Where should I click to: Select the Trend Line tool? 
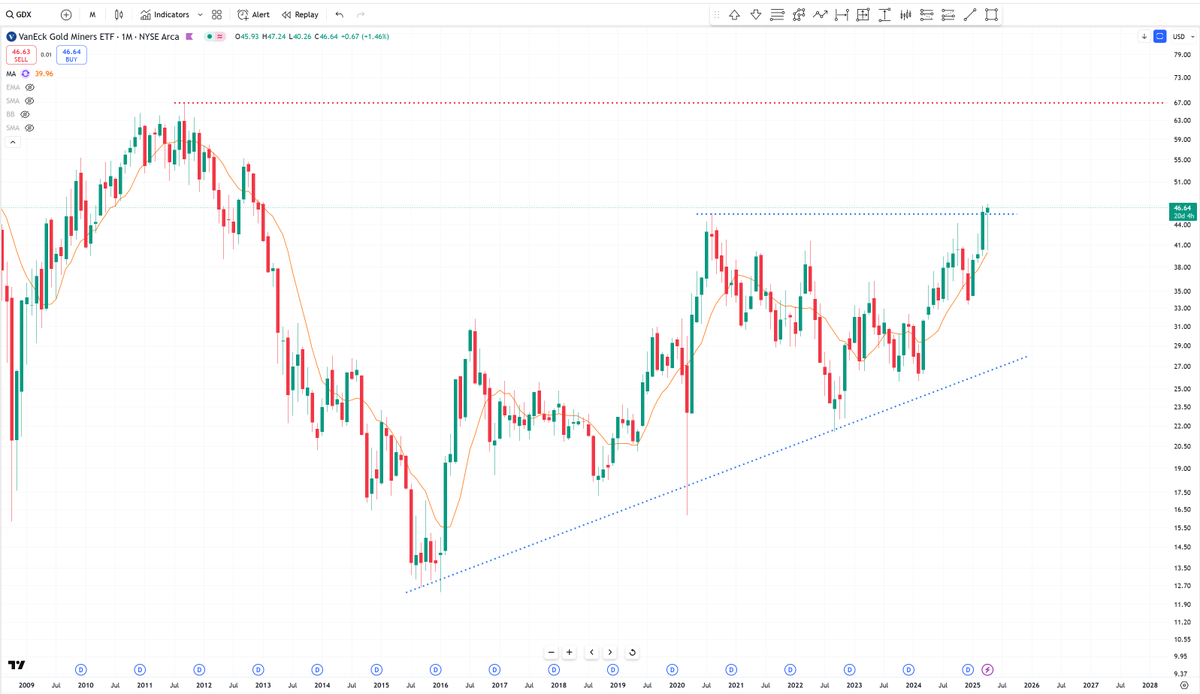[x=970, y=15]
